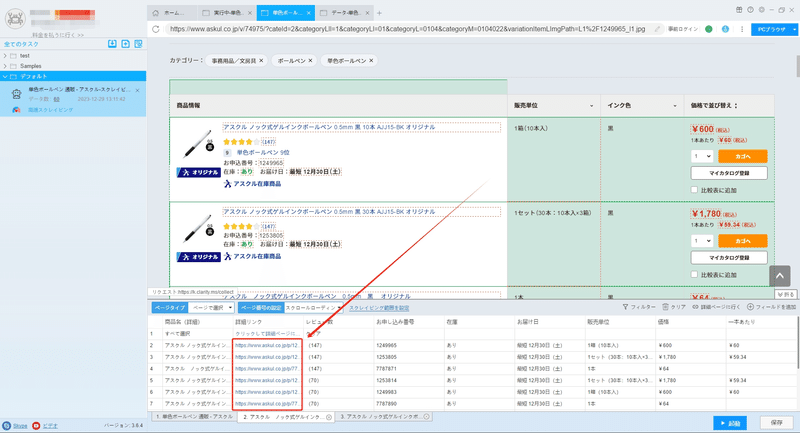Click the trash icon クリア
Screen dimensions: 800x433
pyautogui.click(x=665, y=307)
